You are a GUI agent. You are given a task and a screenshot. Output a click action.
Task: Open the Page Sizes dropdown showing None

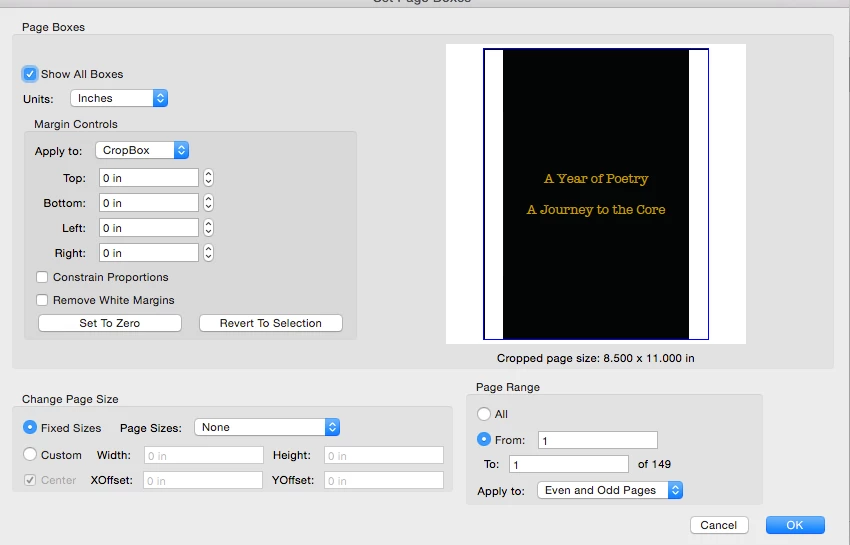[x=267, y=427]
